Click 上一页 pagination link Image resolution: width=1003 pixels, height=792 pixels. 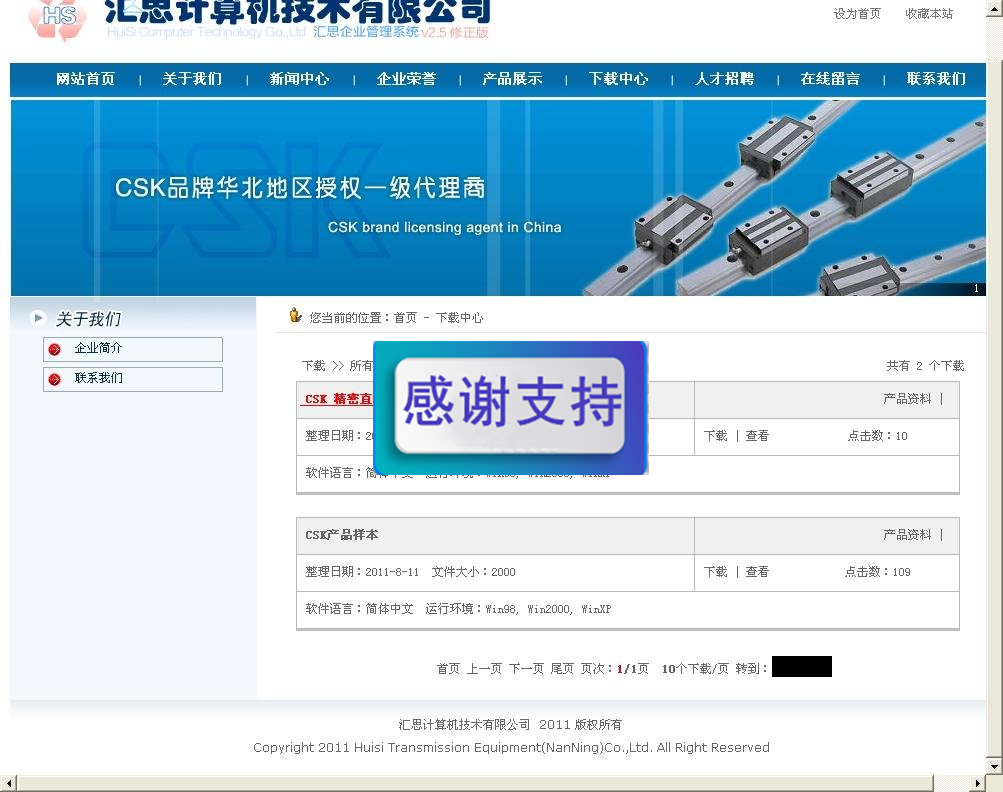484,669
